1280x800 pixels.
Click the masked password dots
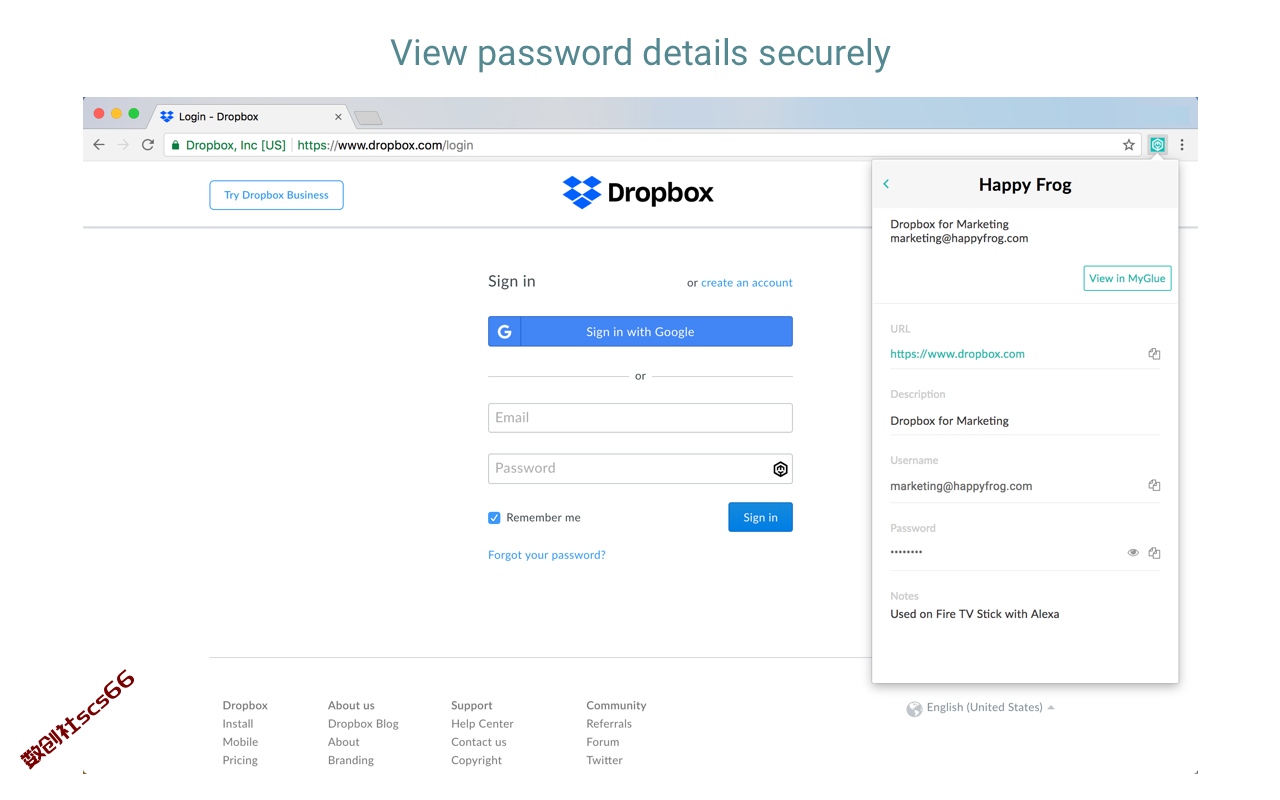[907, 552]
